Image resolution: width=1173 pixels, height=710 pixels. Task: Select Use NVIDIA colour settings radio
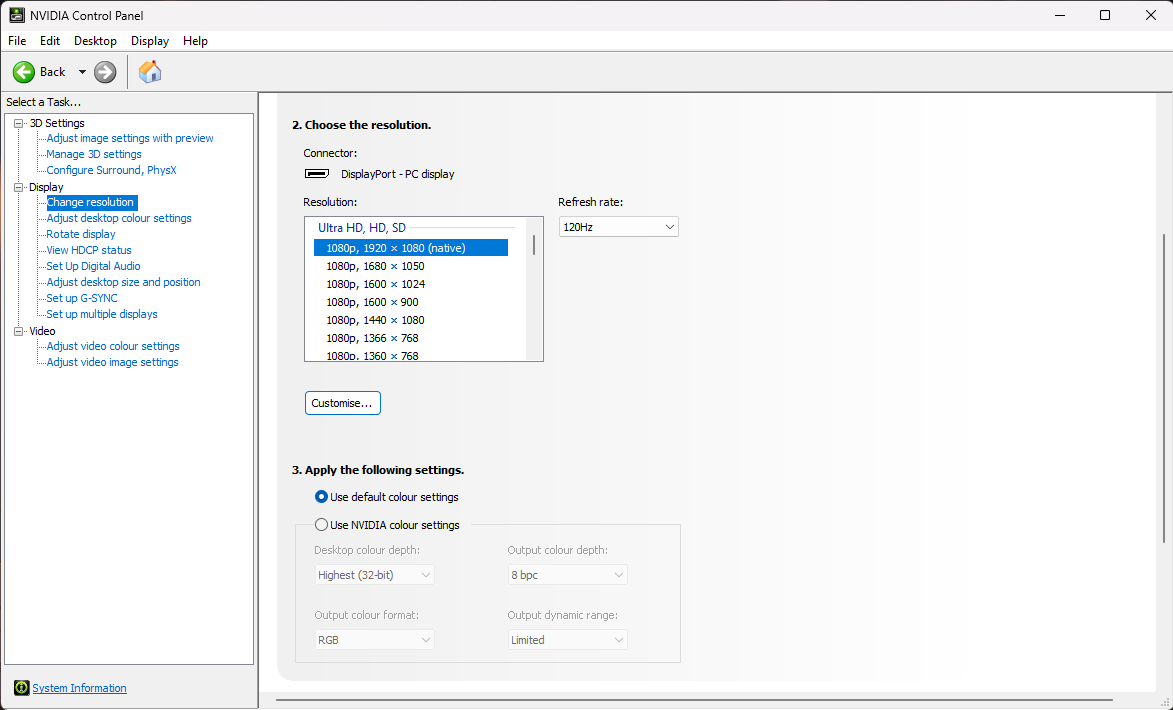point(321,524)
